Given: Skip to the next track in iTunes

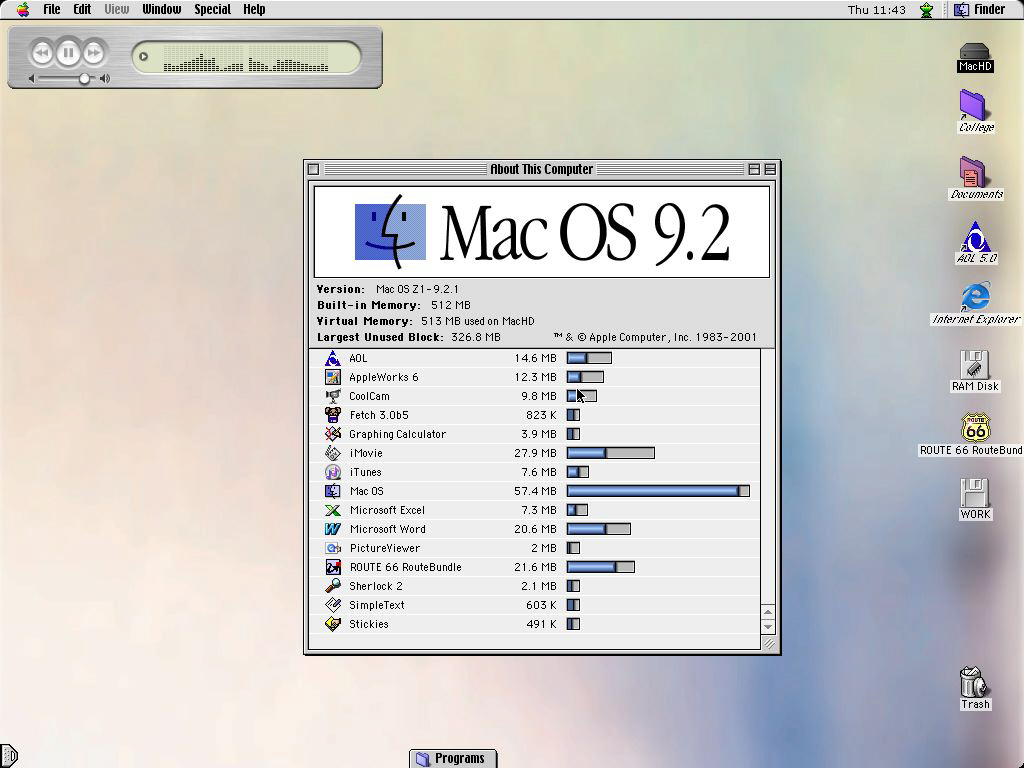Looking at the screenshot, I should pyautogui.click(x=94, y=53).
